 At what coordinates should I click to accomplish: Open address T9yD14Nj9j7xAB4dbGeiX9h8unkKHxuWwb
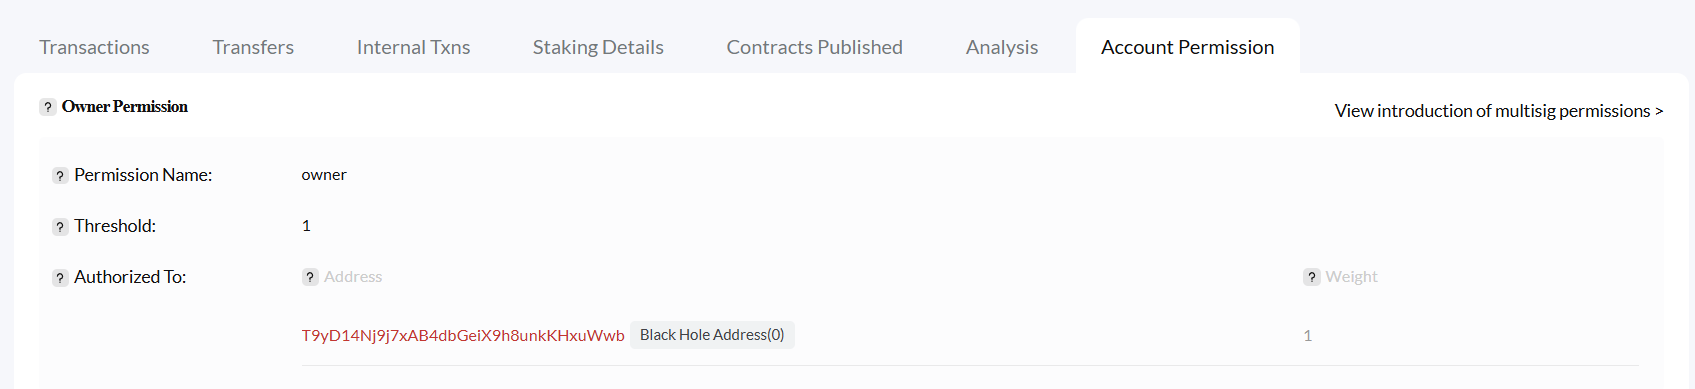(x=463, y=335)
